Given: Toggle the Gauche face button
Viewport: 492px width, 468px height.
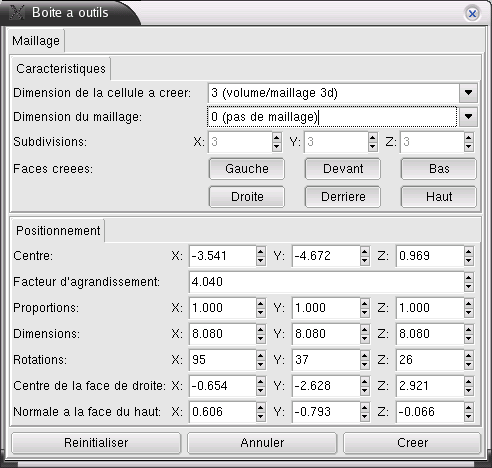Looking at the screenshot, I should [247, 169].
